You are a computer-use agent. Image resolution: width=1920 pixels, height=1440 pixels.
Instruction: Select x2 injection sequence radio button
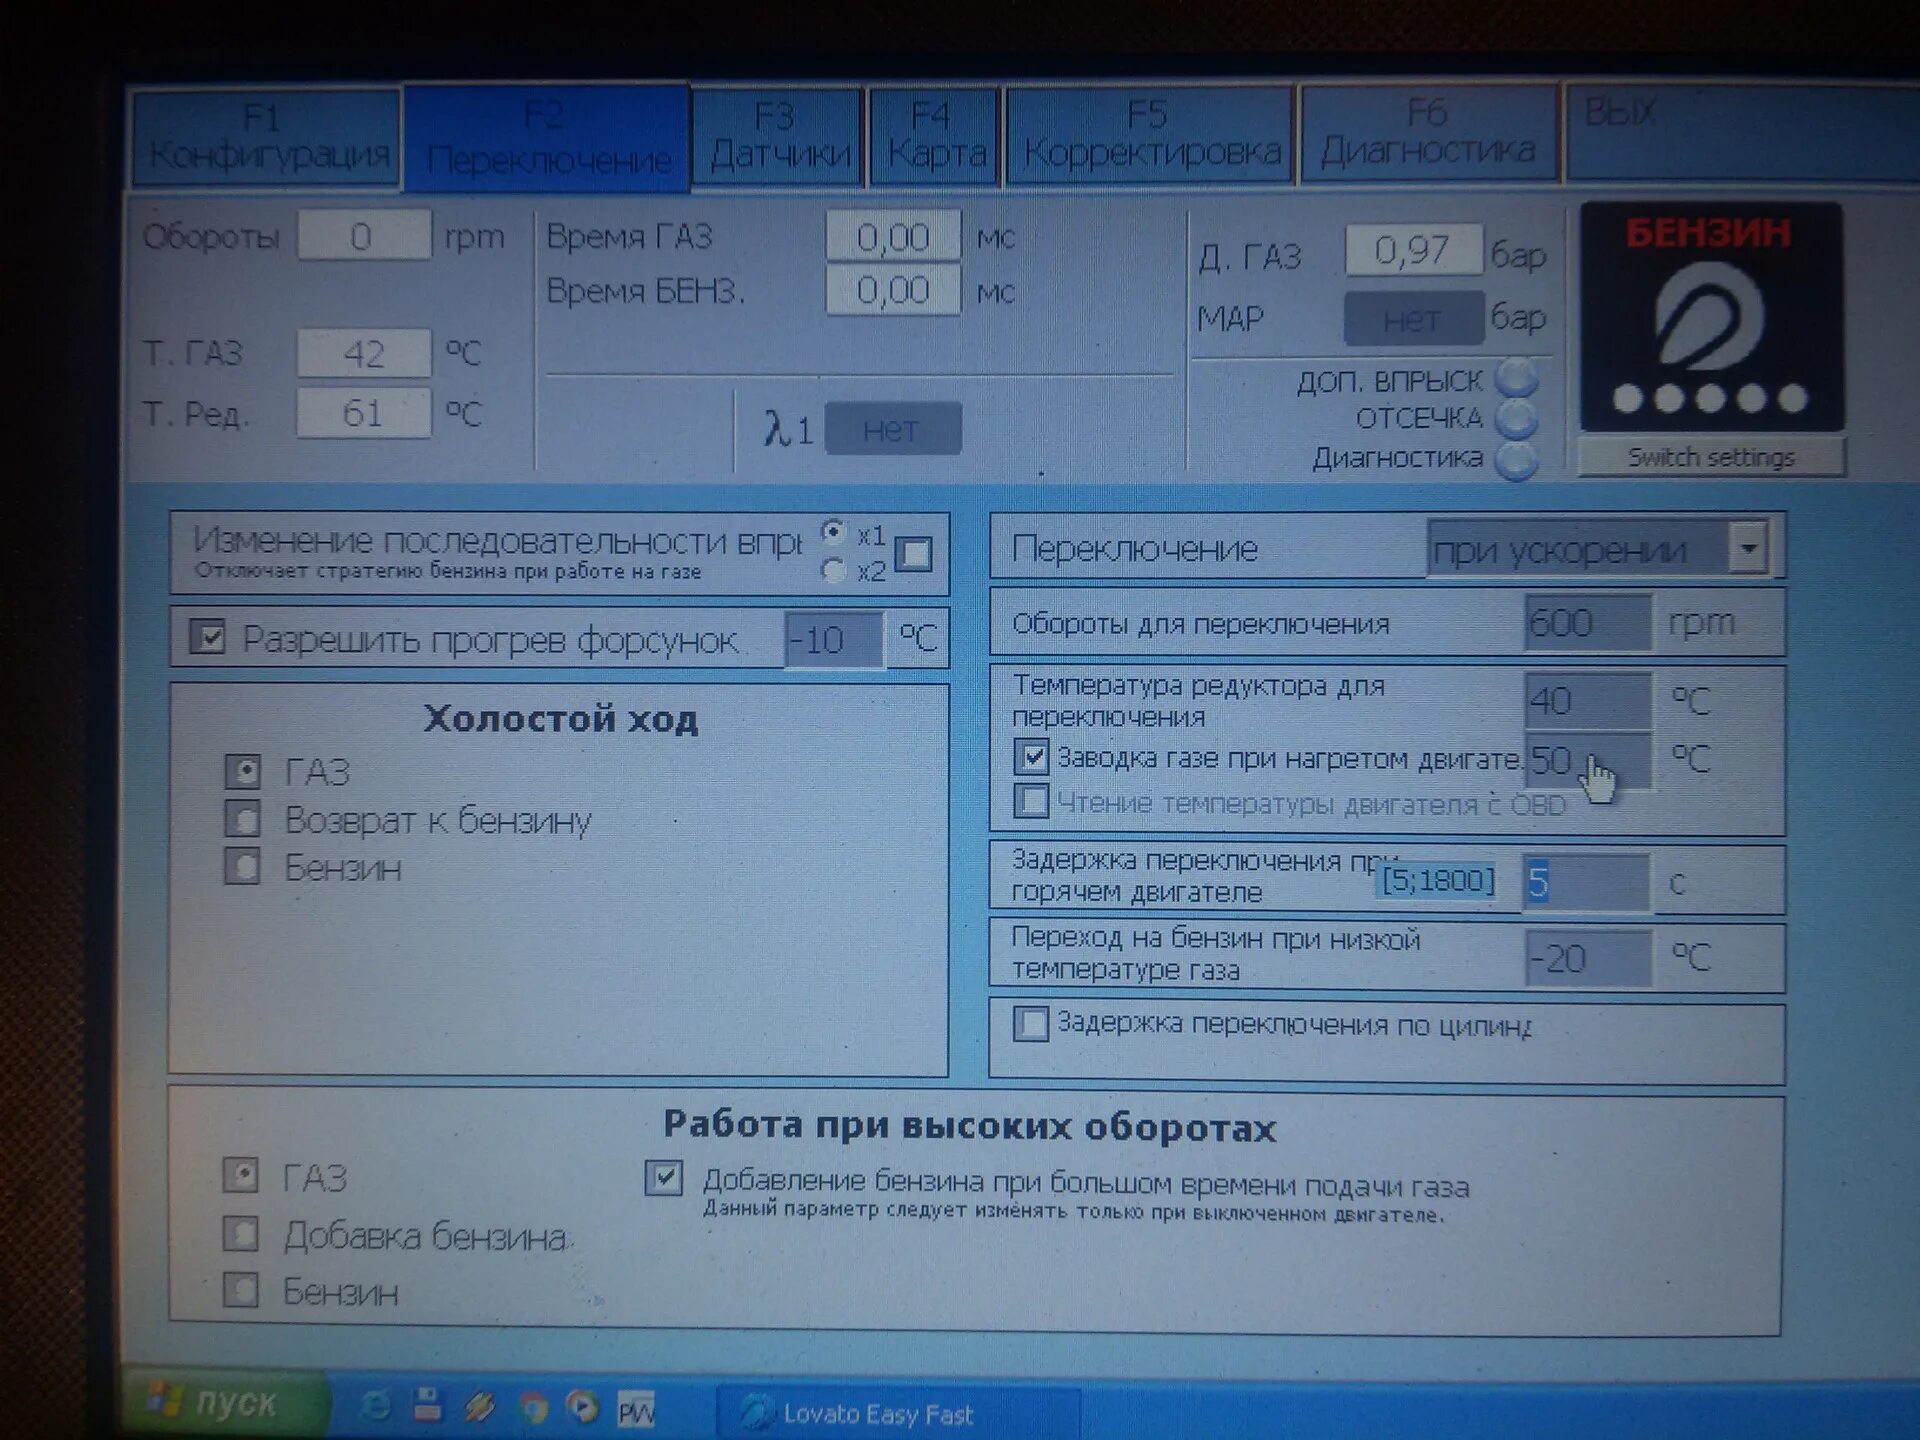[x=833, y=570]
